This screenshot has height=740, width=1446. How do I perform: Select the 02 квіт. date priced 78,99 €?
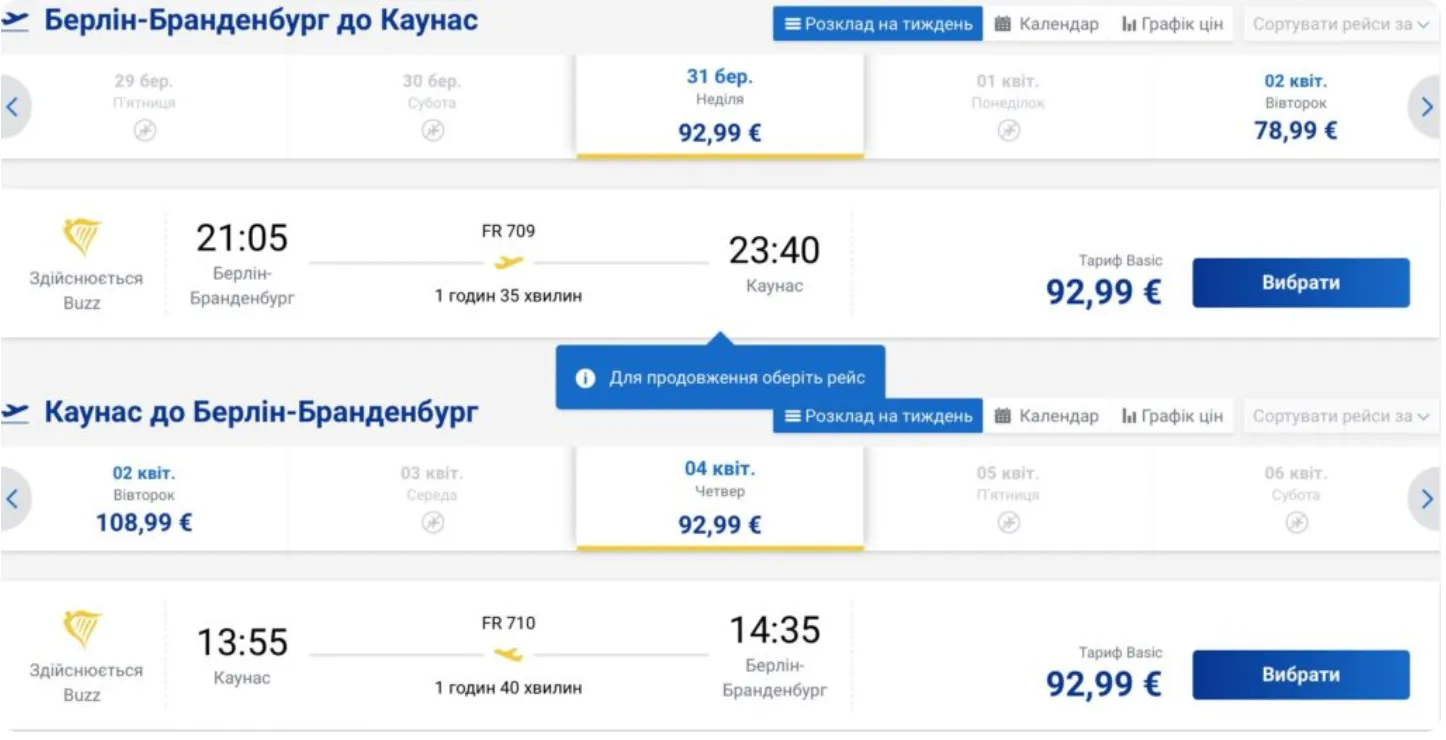(1295, 103)
